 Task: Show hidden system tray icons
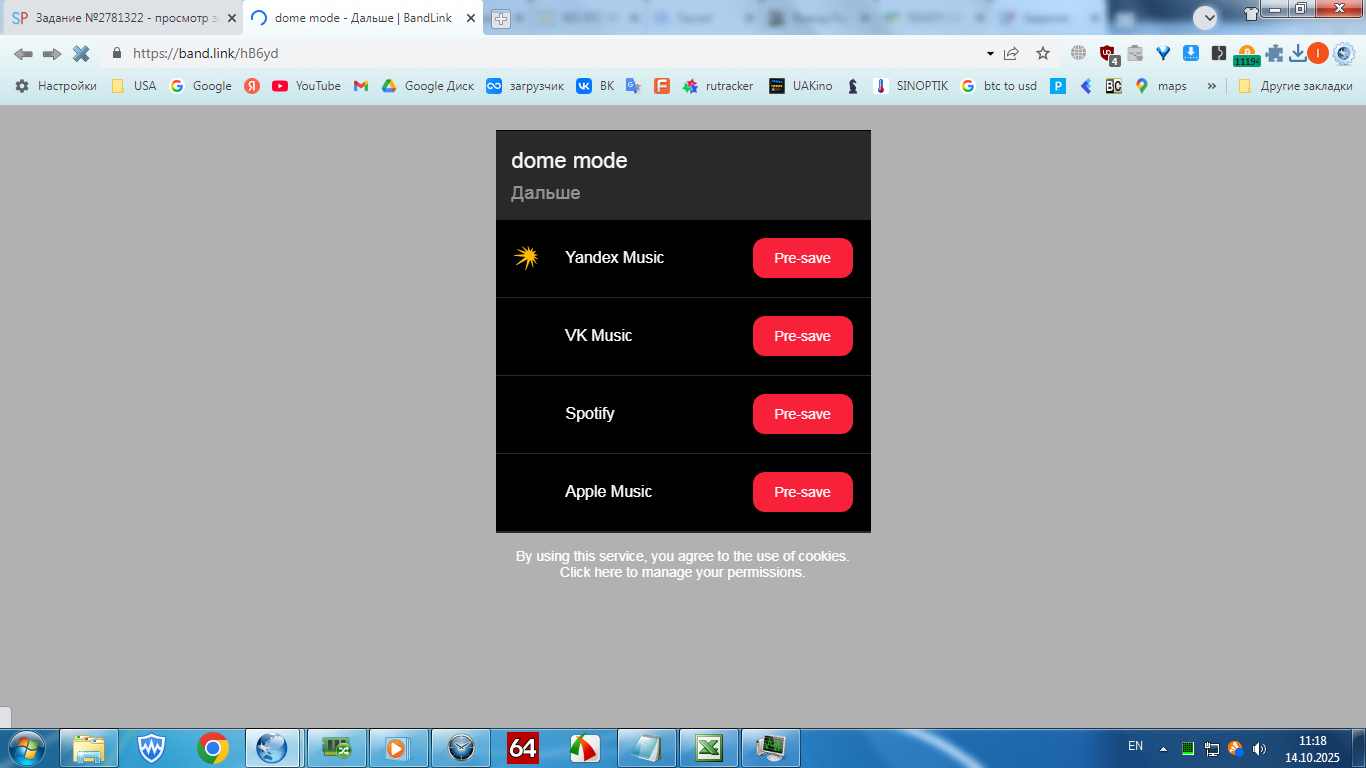(1163, 748)
